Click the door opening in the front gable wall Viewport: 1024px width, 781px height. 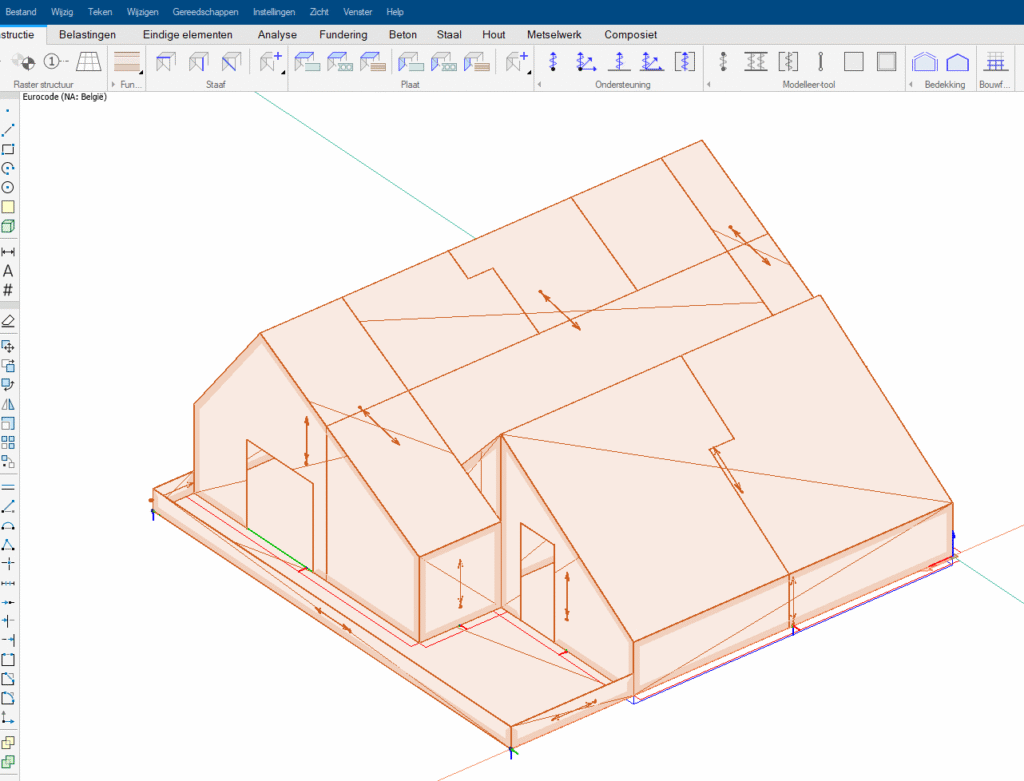click(x=280, y=510)
